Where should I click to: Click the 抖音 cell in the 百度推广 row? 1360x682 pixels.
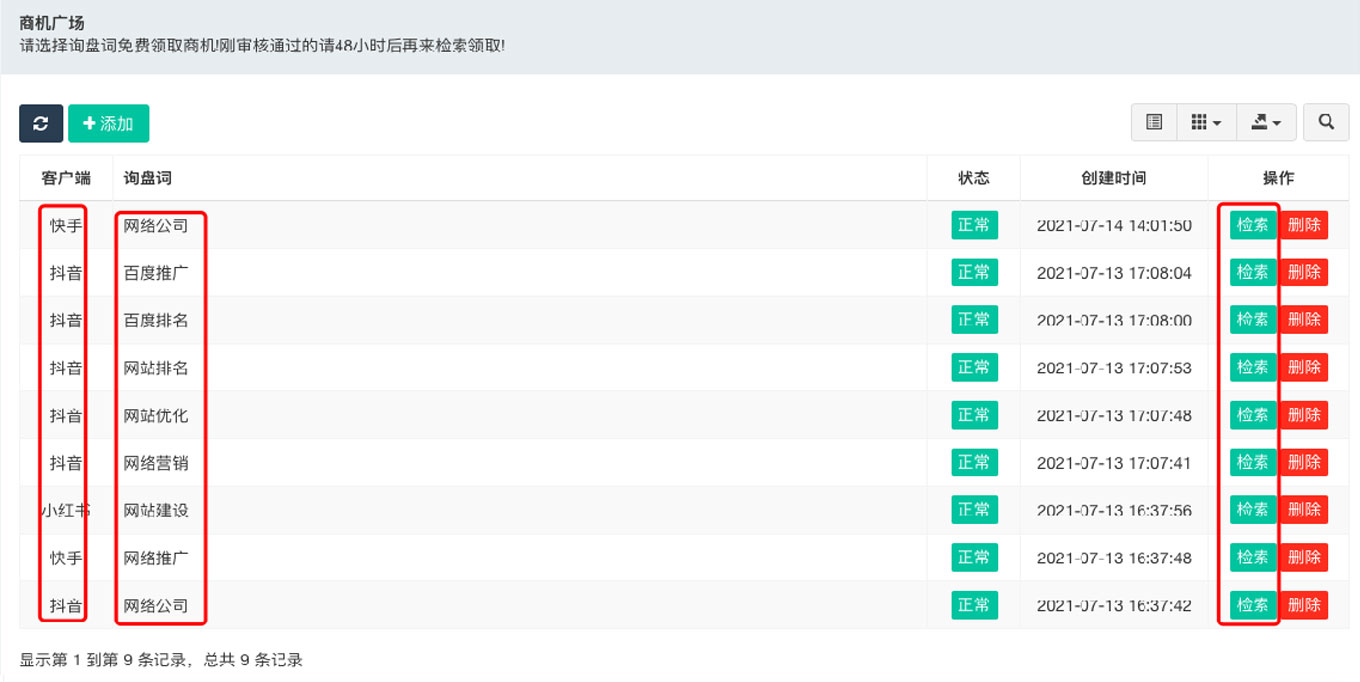[66, 273]
